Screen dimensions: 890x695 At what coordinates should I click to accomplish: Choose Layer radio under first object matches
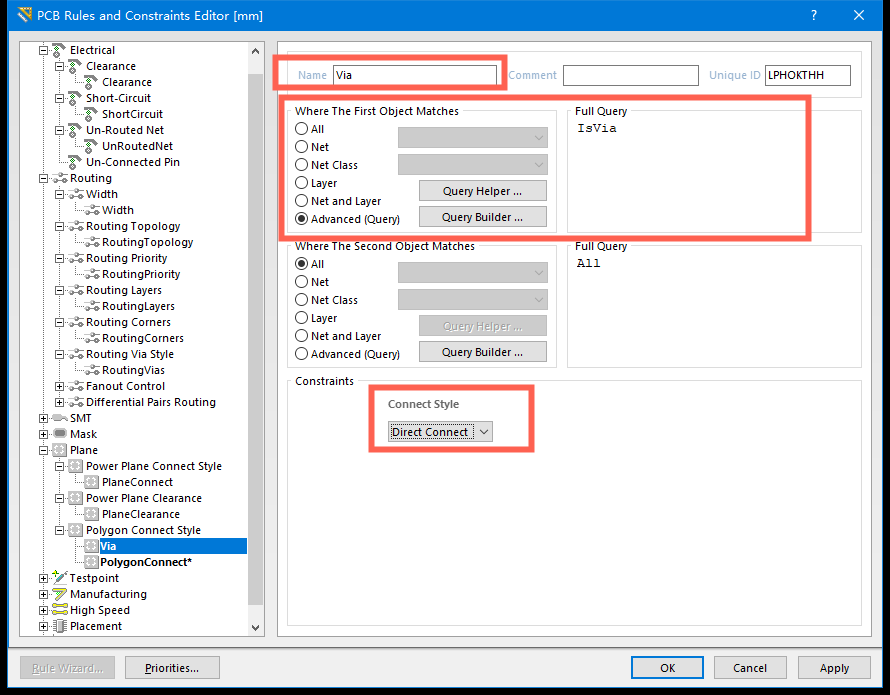302,183
